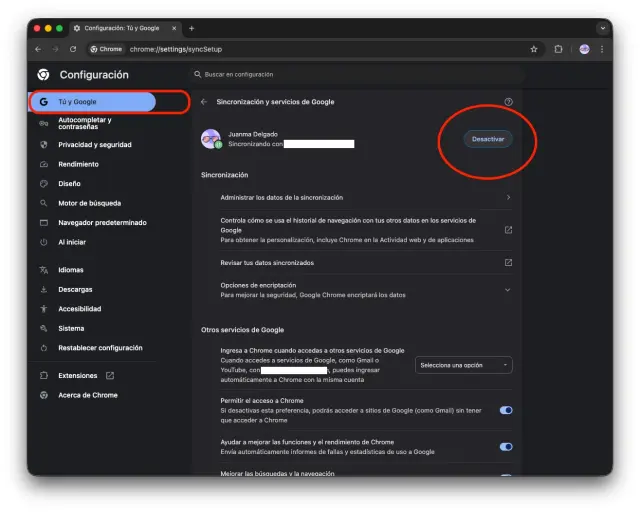This screenshot has height=512, width=640.
Task: Open the Selecciona una opción dropdown
Action: (x=464, y=365)
